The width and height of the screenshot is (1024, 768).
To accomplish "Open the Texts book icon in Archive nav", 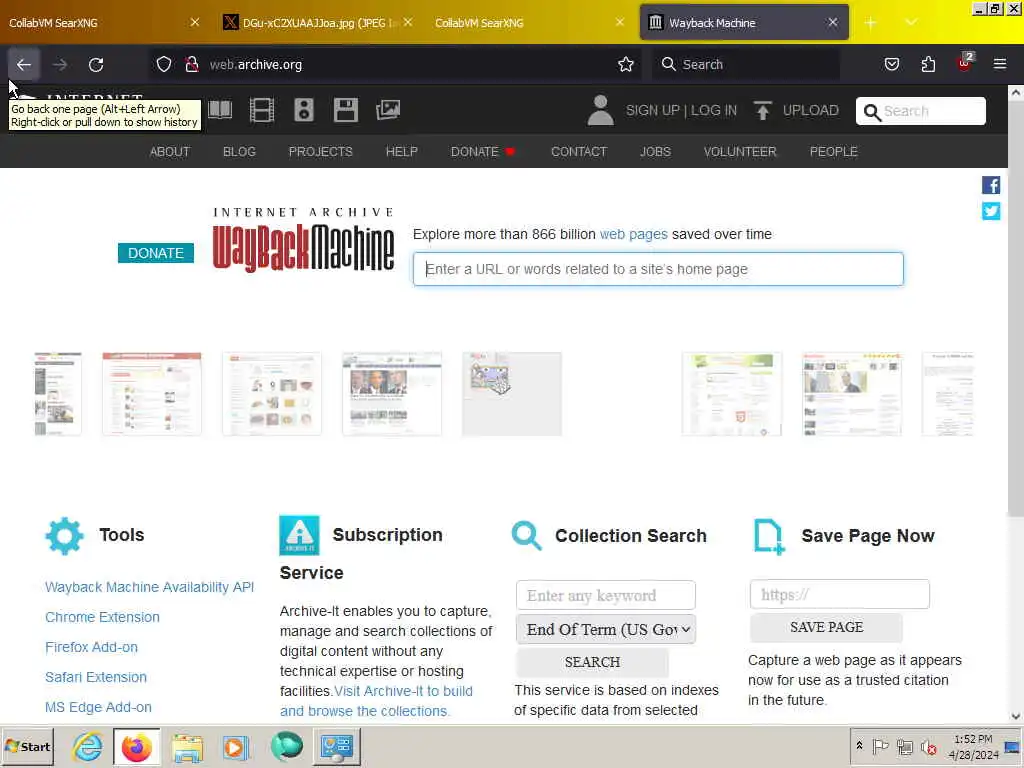I will click(220, 110).
